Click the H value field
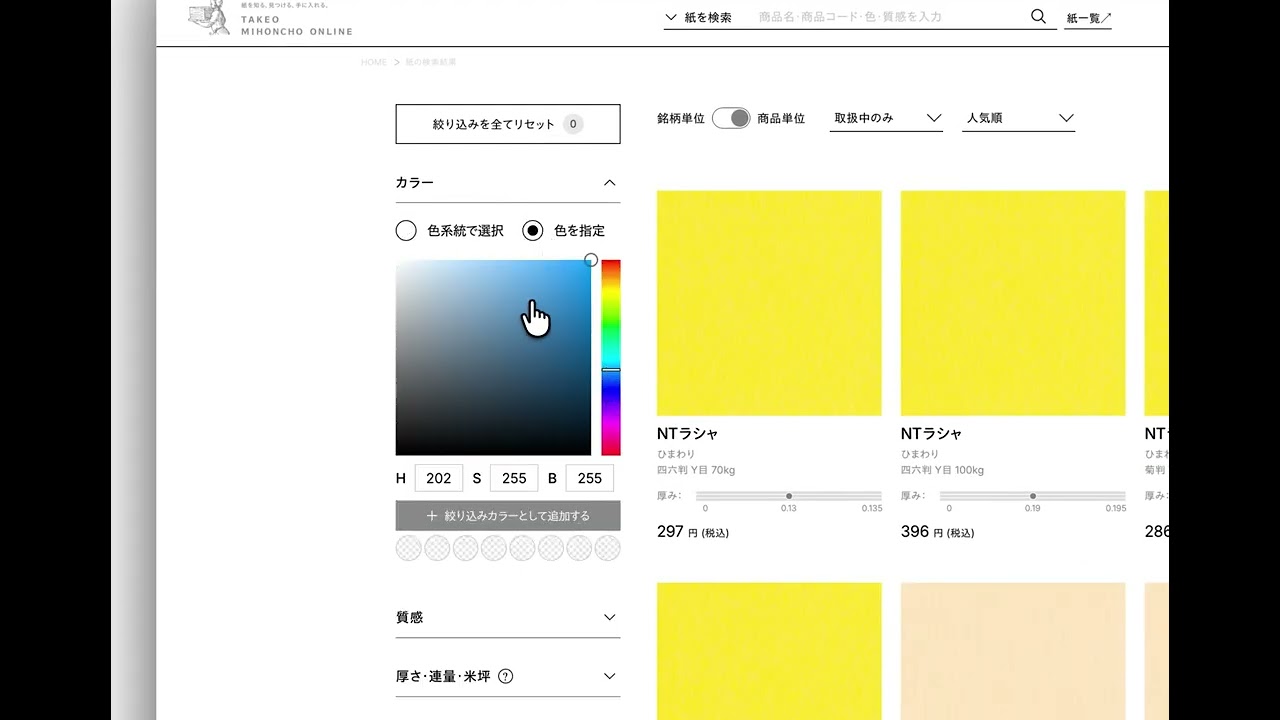The image size is (1280, 720). click(x=439, y=478)
